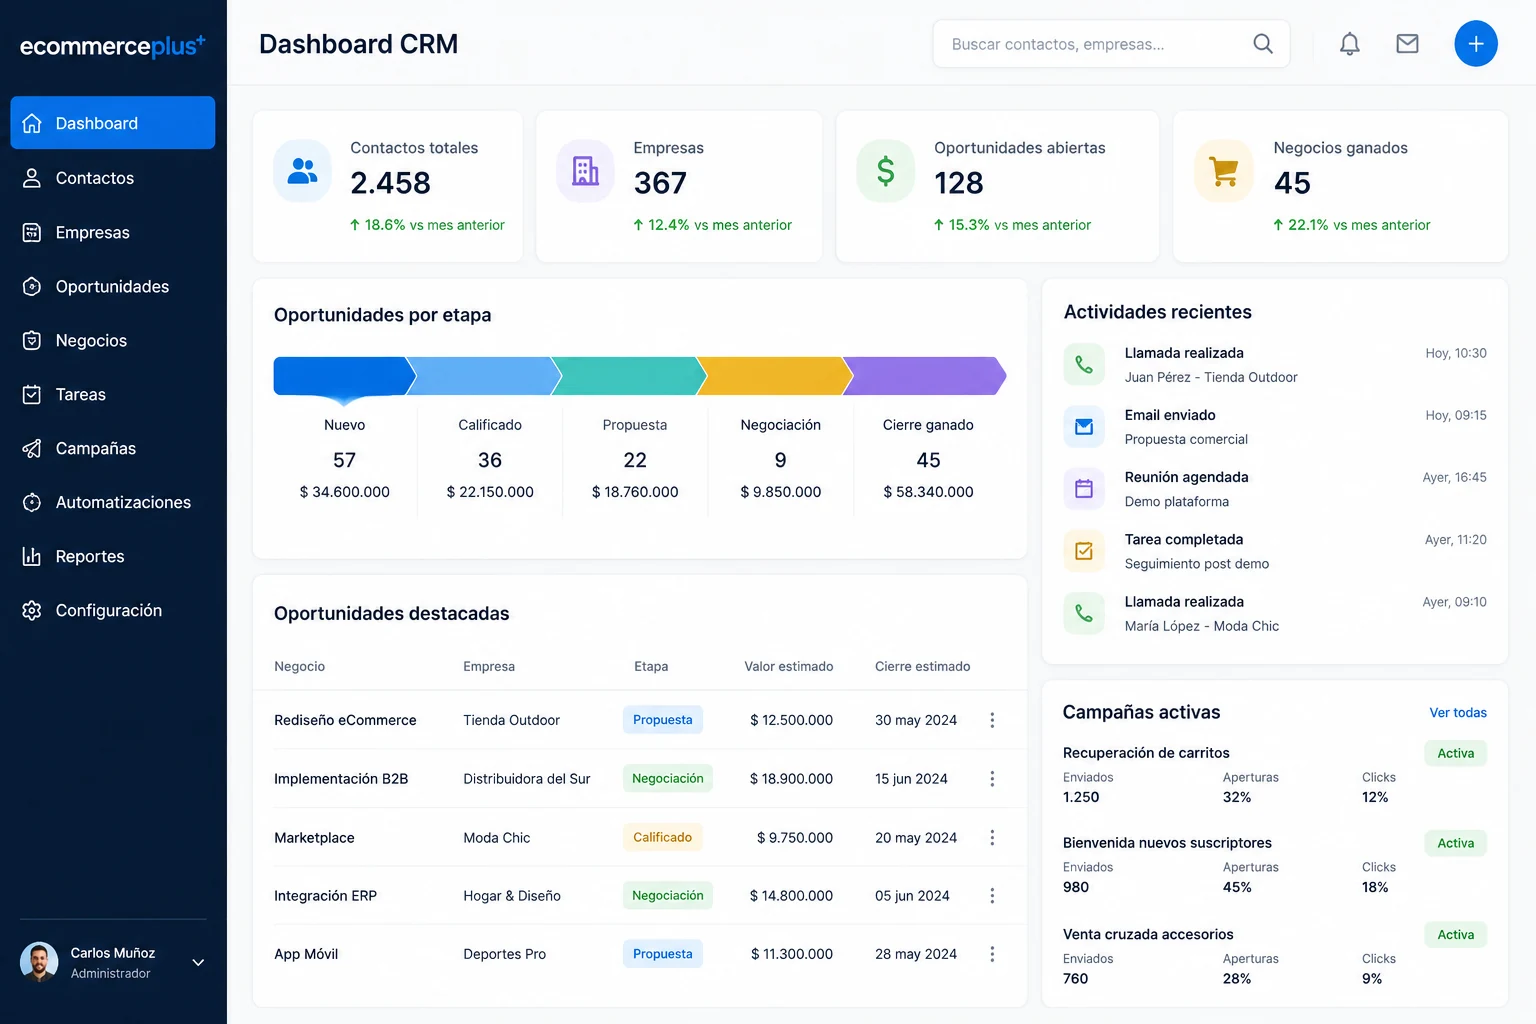
Task: Click the Oportunidades destacadas heading
Action: pos(391,614)
